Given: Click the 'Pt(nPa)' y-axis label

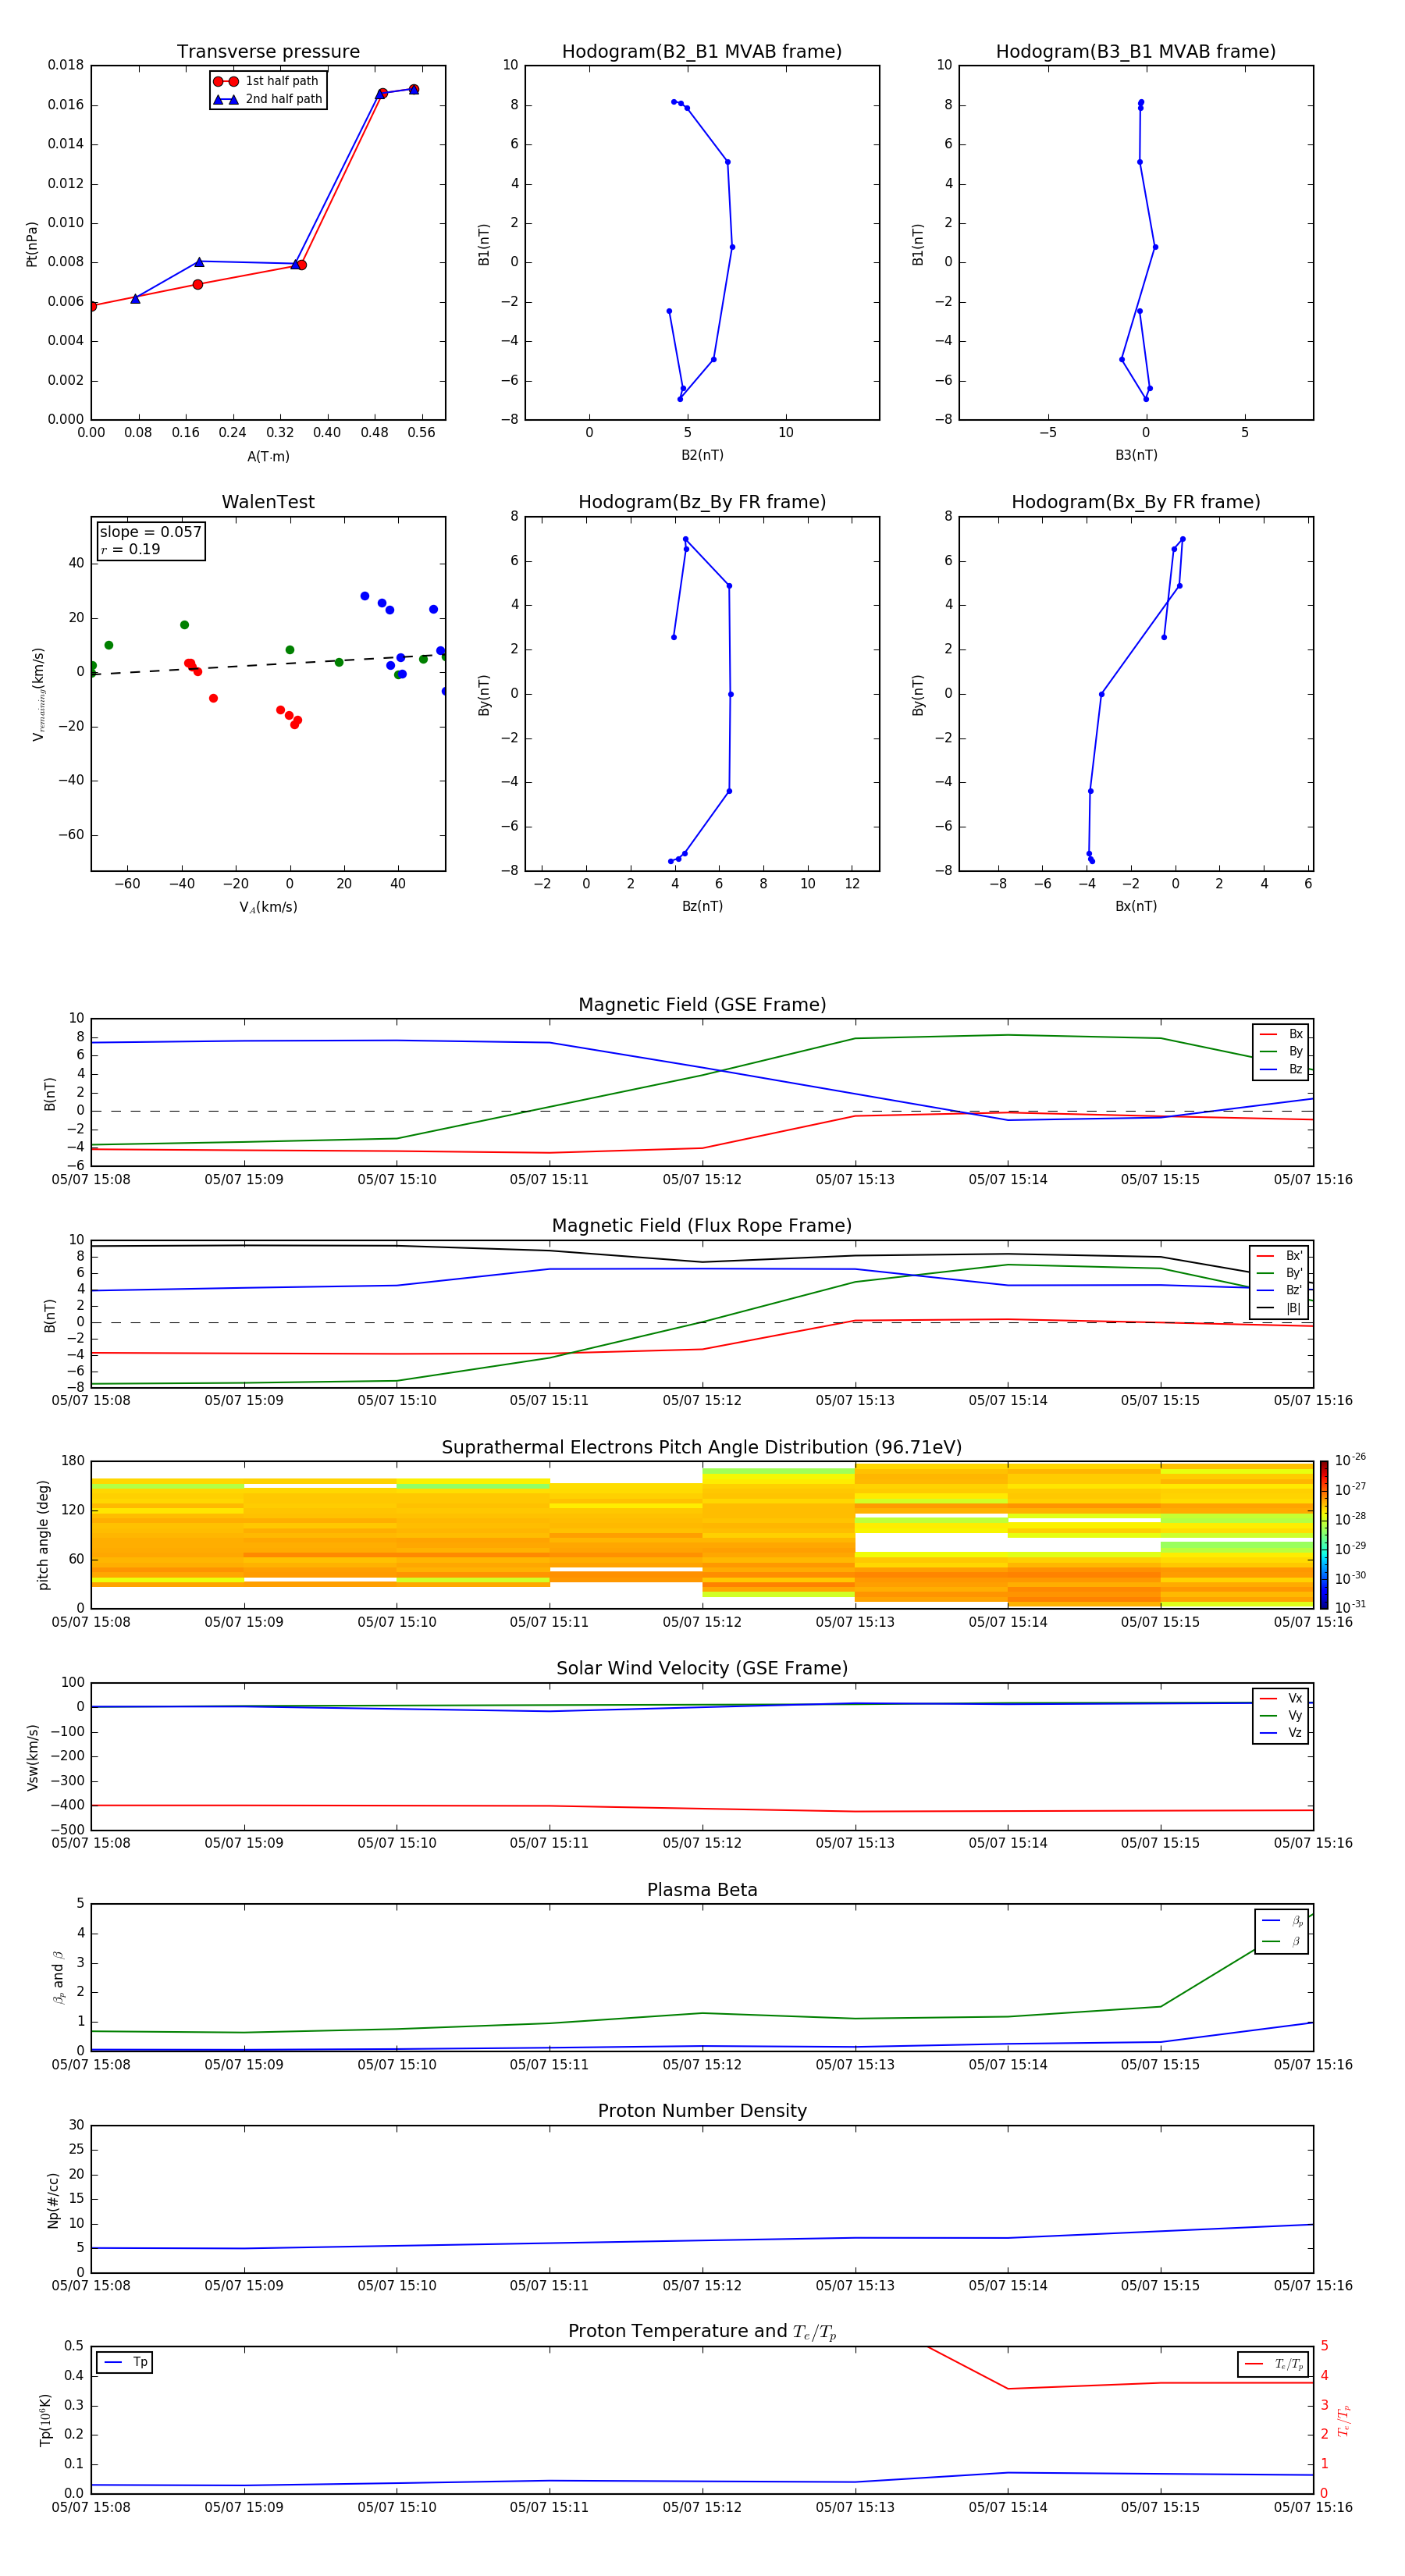Looking at the screenshot, I should click(31, 243).
